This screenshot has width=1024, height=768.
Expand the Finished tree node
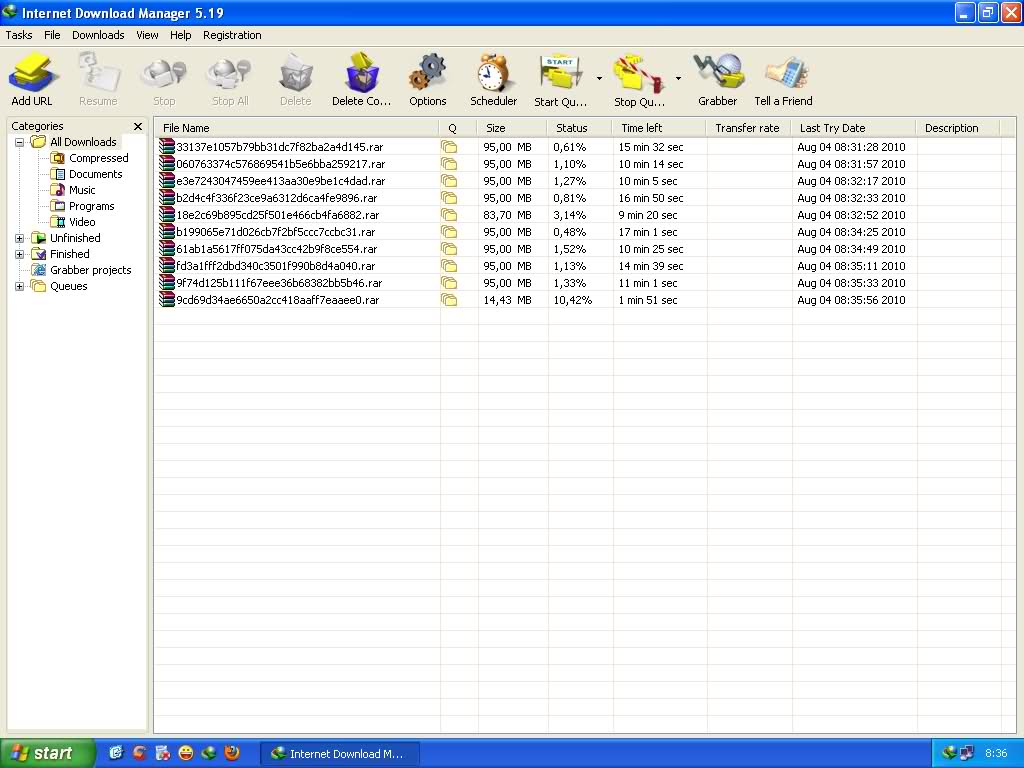(20, 254)
